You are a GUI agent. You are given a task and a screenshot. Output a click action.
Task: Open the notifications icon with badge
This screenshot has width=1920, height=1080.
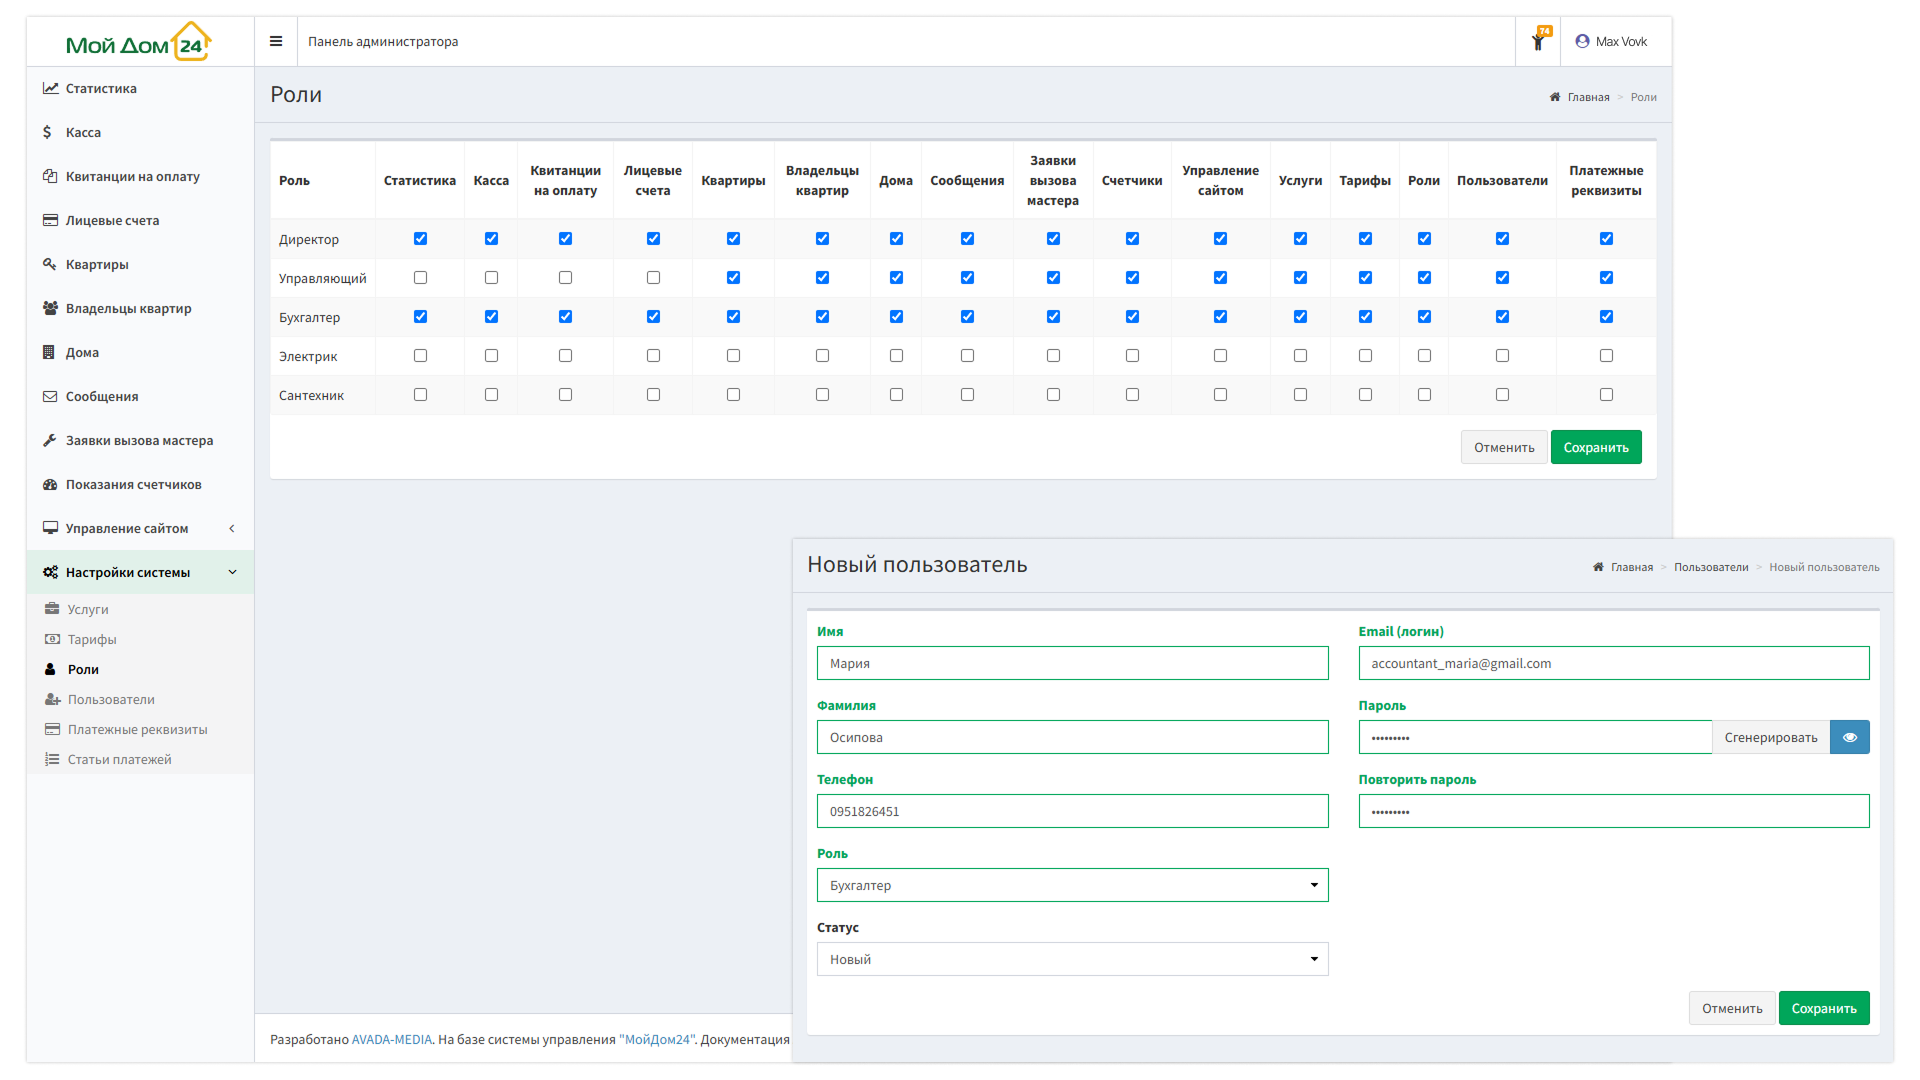[x=1539, y=41]
